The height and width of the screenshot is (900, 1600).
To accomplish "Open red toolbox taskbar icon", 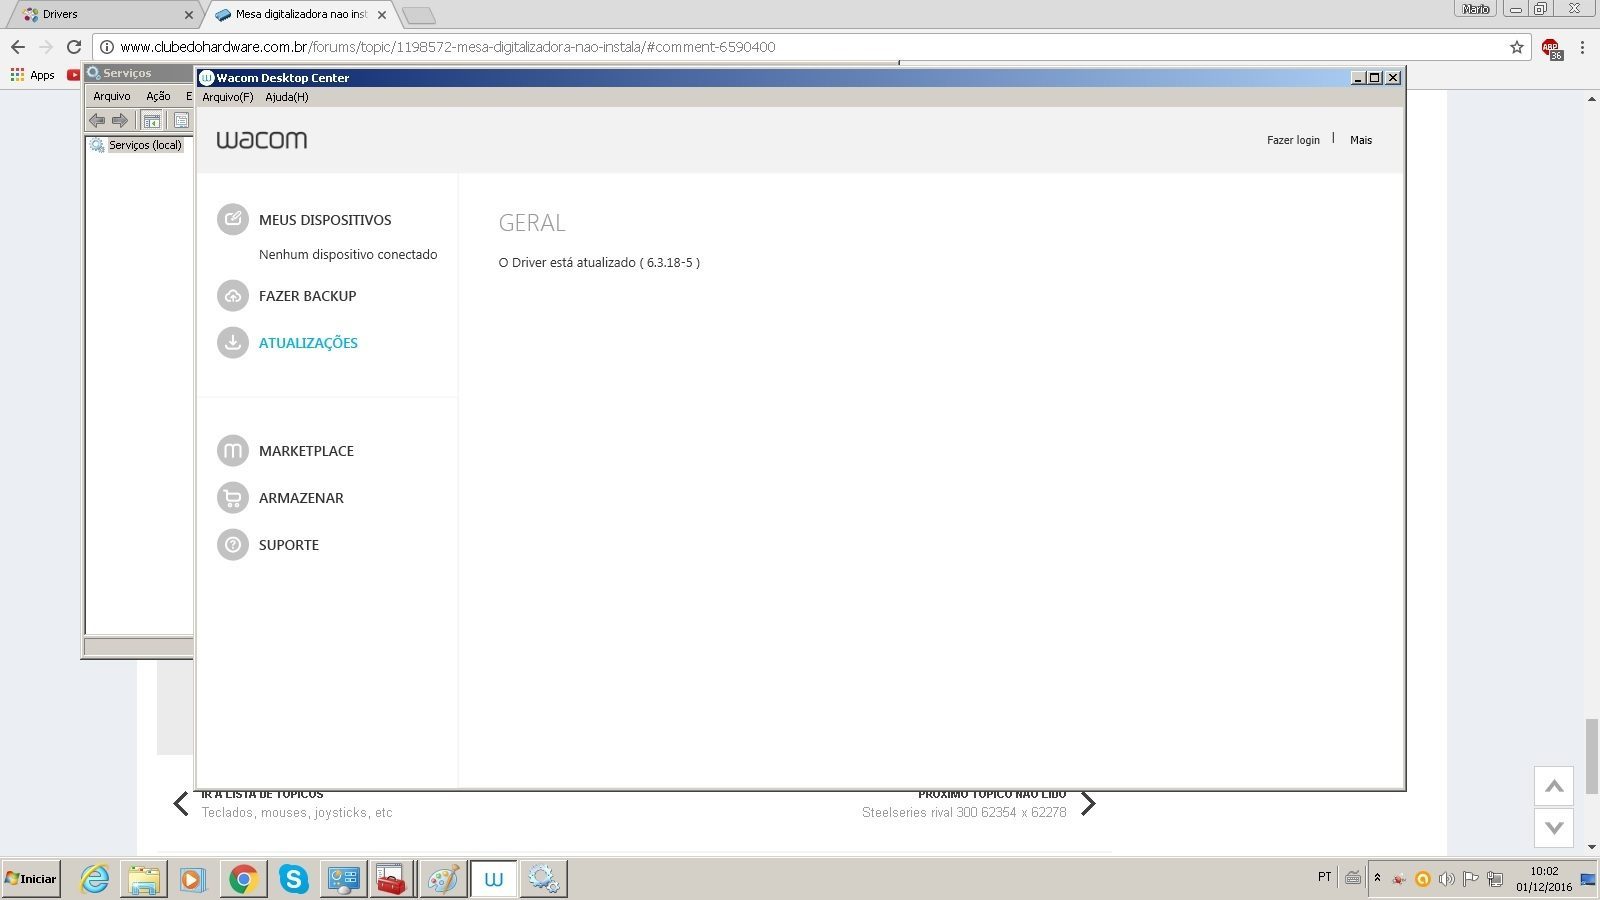I will click(392, 879).
